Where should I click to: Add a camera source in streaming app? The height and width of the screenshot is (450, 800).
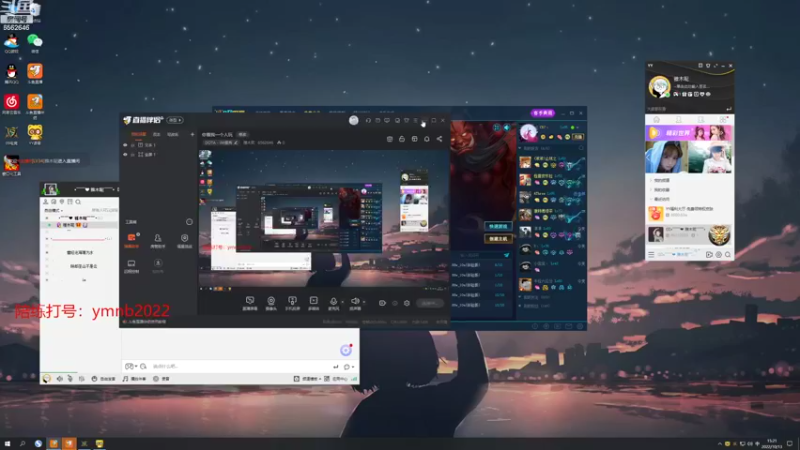[271, 303]
